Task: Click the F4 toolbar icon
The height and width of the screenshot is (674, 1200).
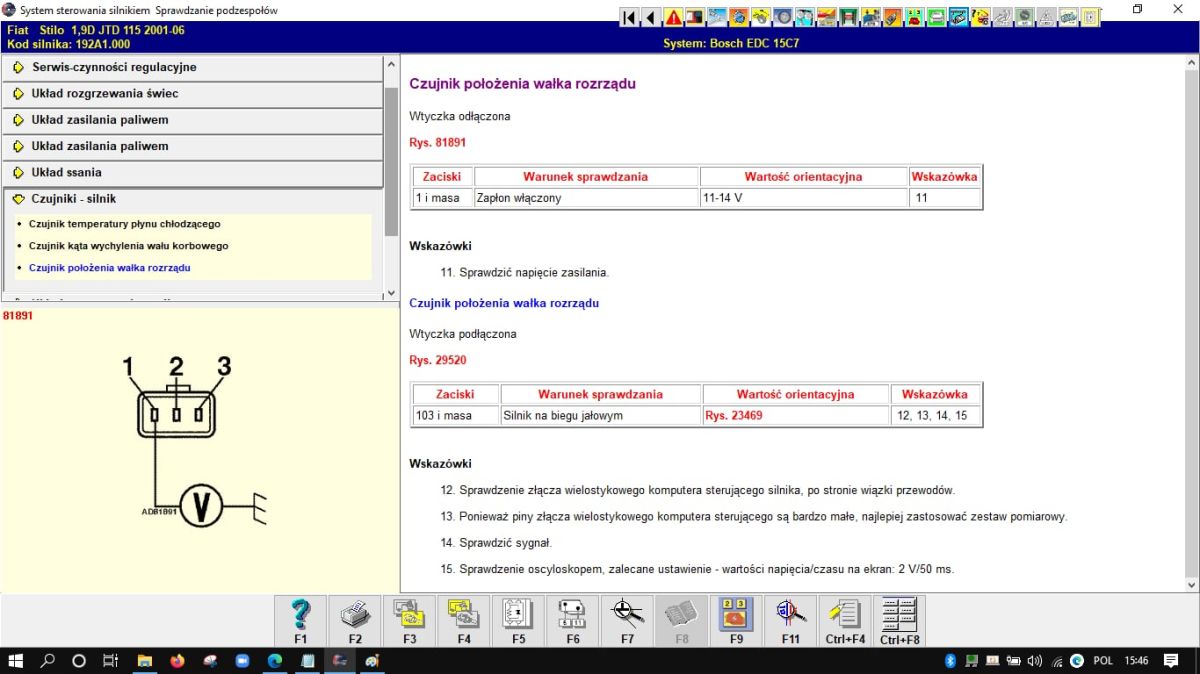Action: point(464,620)
